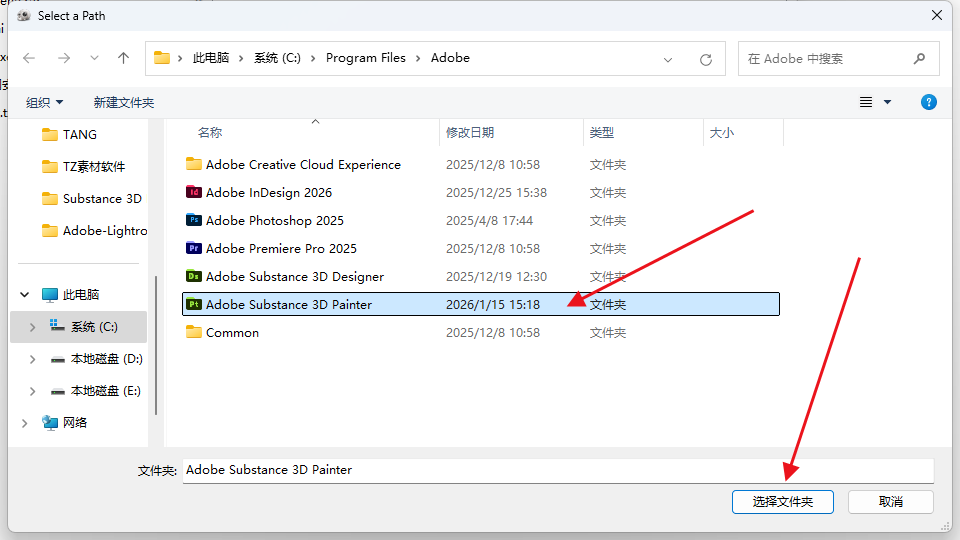Go up one folder level
Screen dimensions: 960x540
[124, 58]
